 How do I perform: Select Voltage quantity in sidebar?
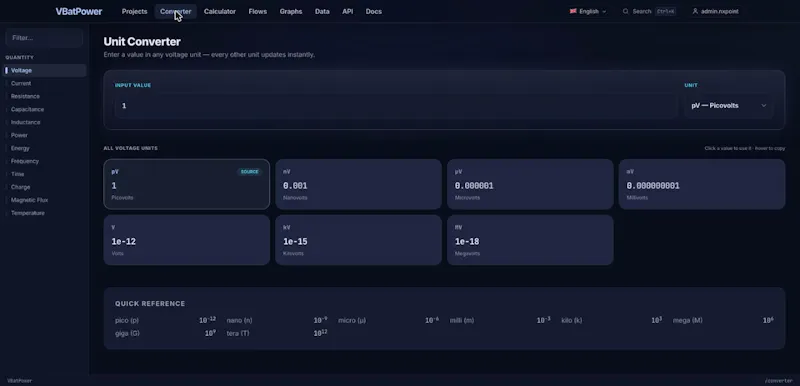pos(45,70)
